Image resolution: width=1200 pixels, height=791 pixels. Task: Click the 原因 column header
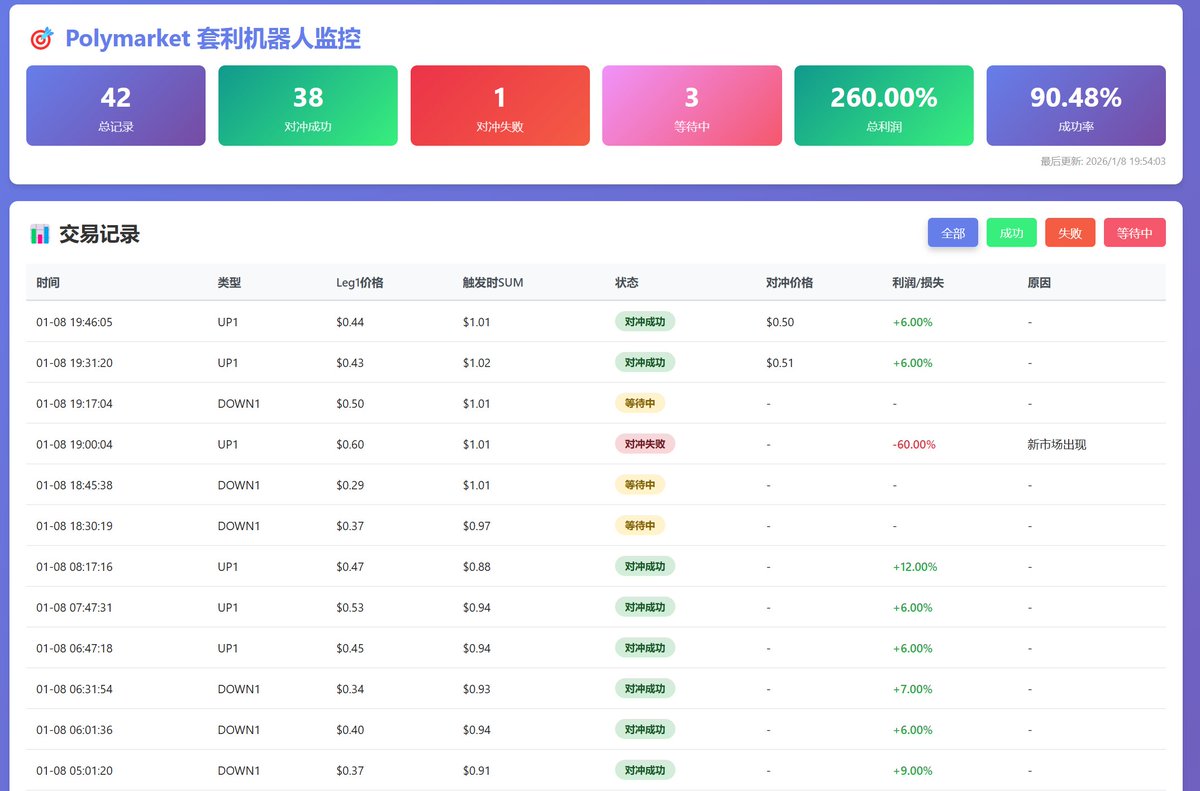tap(1039, 283)
